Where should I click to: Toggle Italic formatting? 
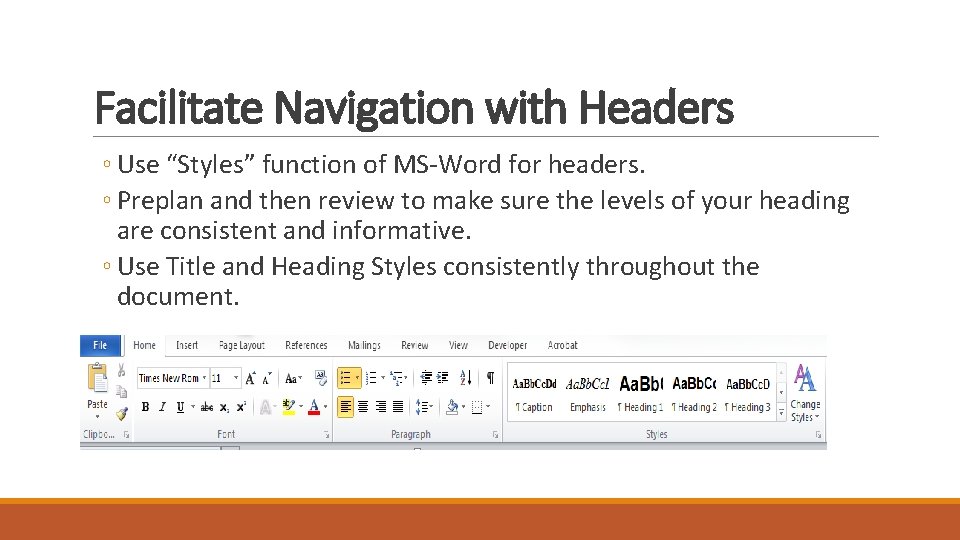click(x=163, y=407)
